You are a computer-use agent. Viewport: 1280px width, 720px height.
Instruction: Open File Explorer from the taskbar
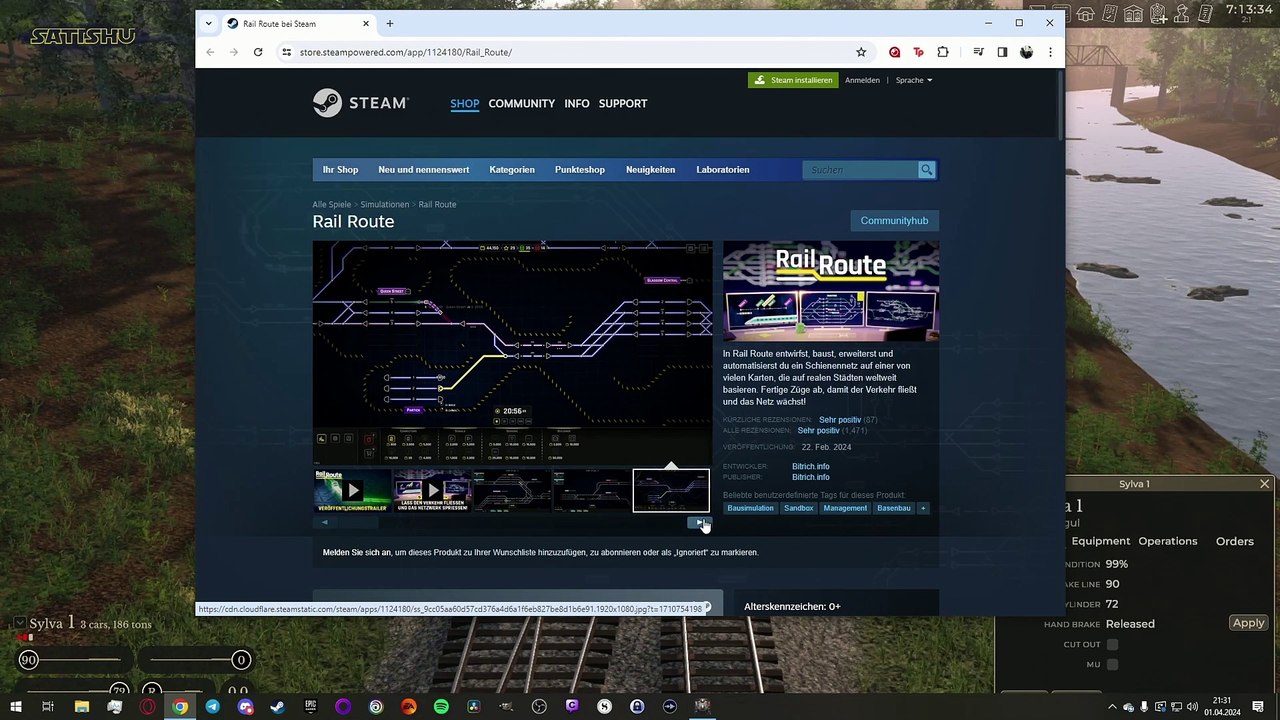pyautogui.click(x=82, y=706)
